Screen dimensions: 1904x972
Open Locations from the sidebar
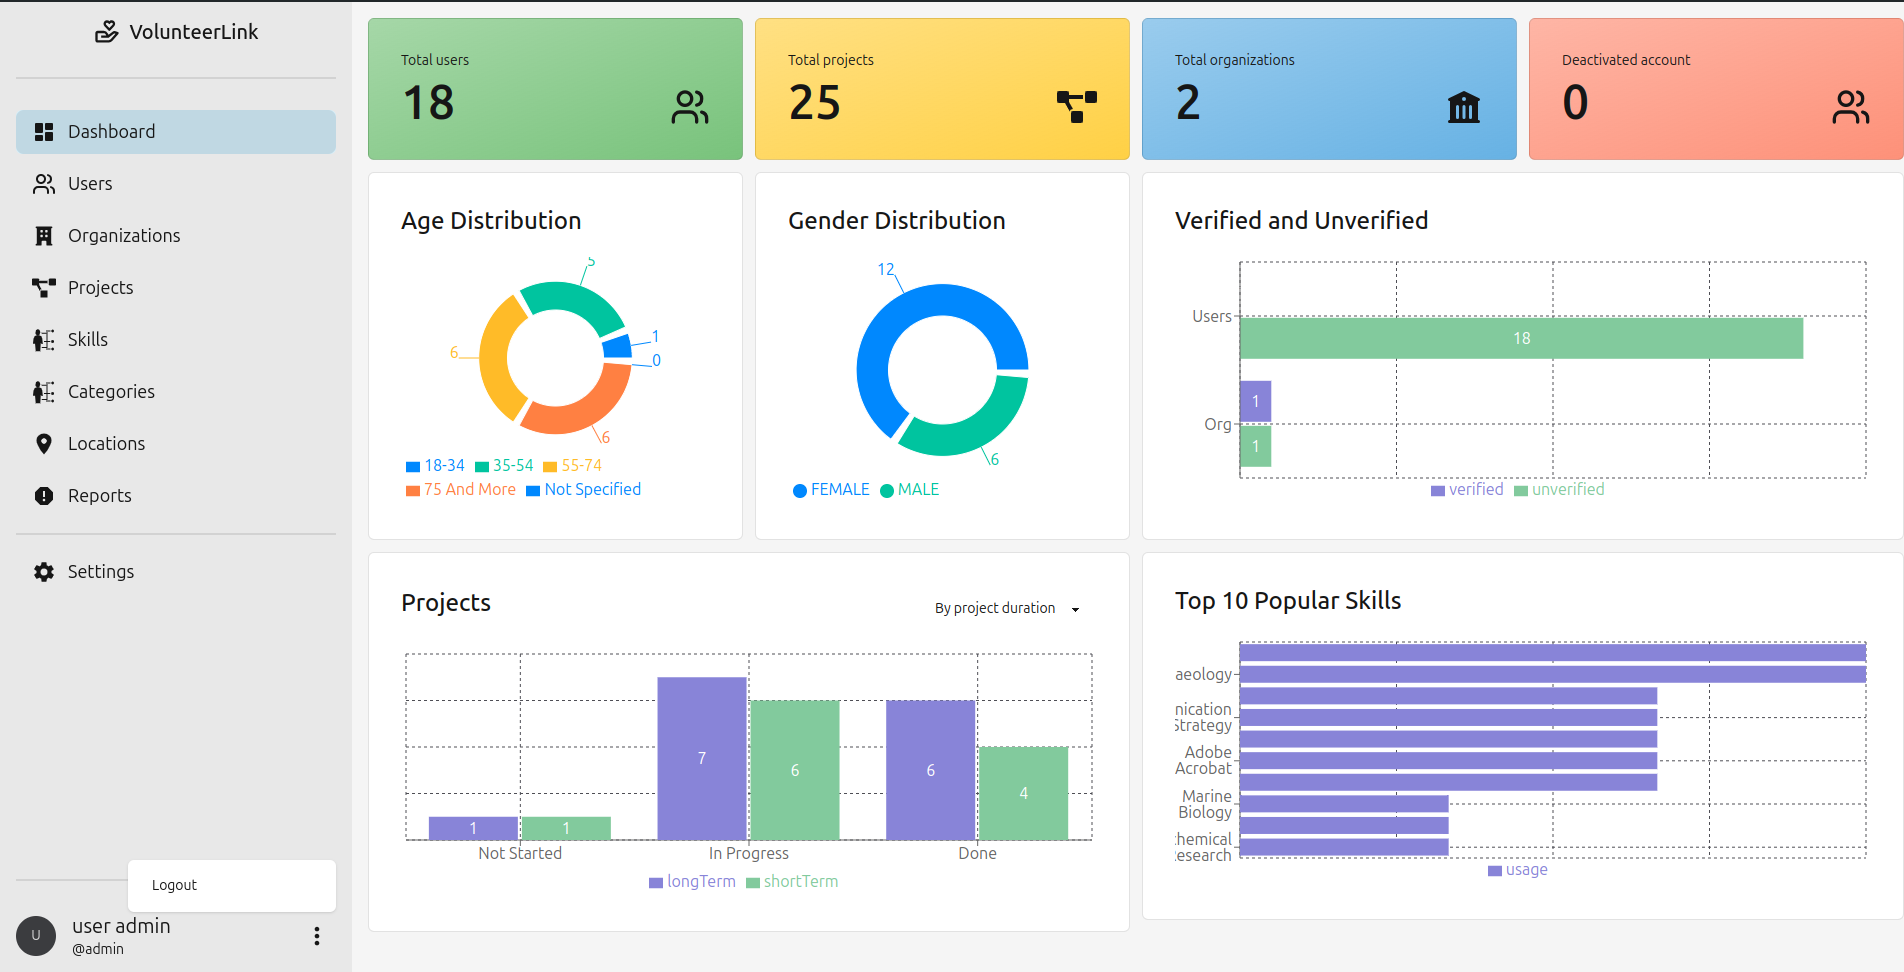click(x=176, y=444)
